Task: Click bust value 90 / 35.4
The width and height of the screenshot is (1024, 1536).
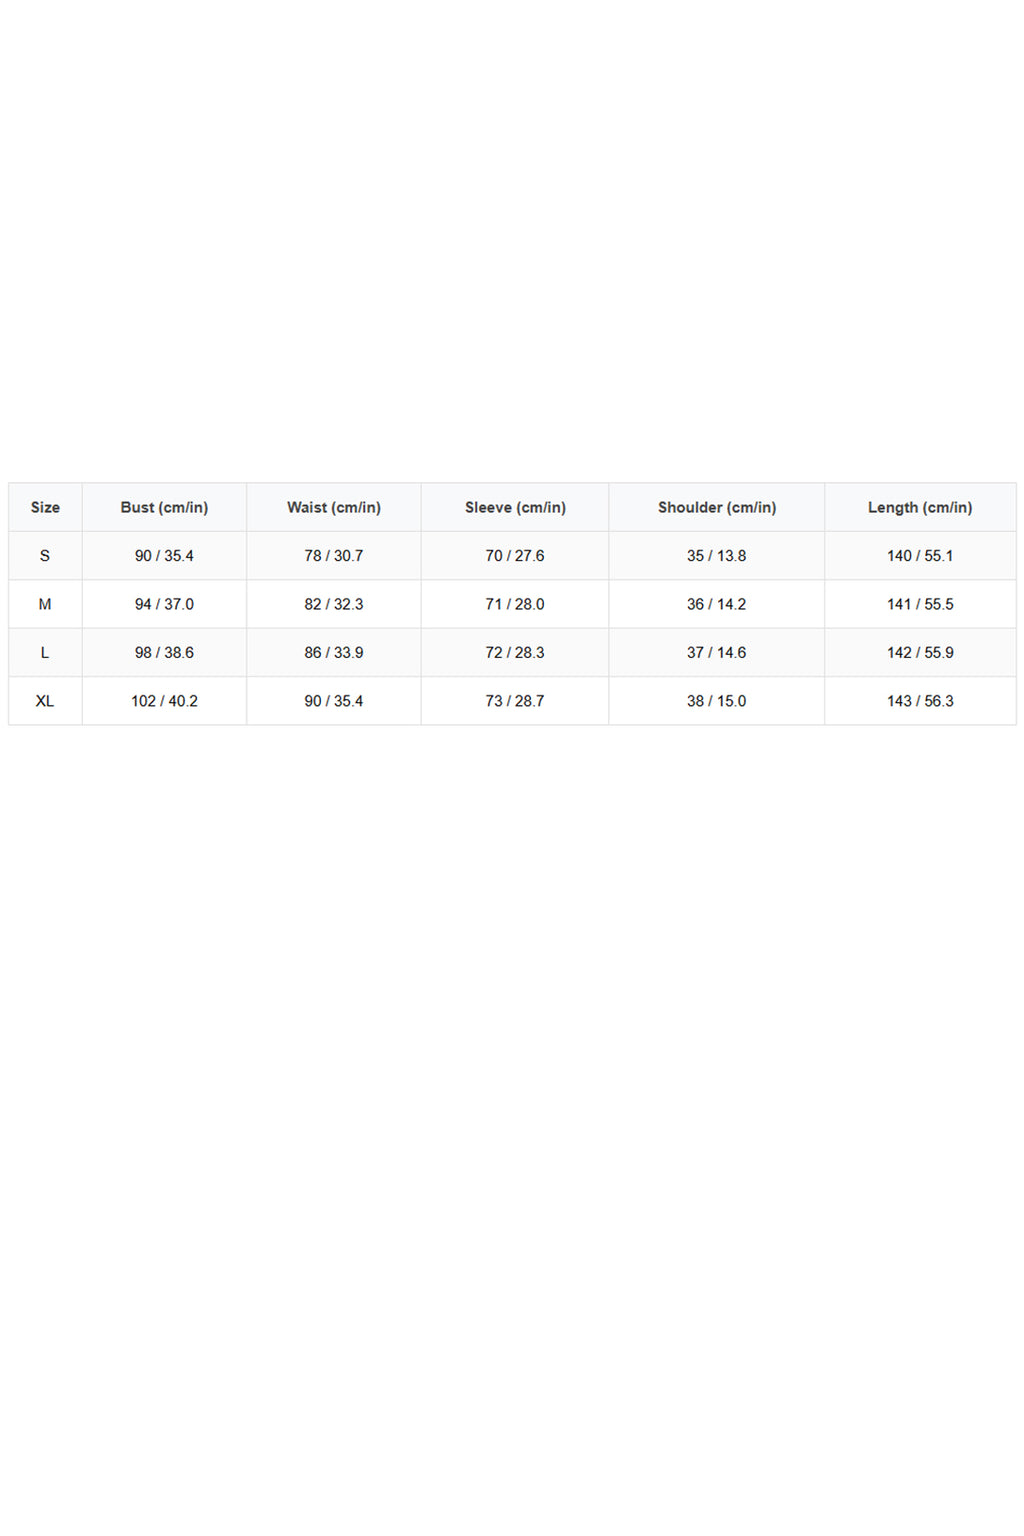Action: click(x=164, y=556)
